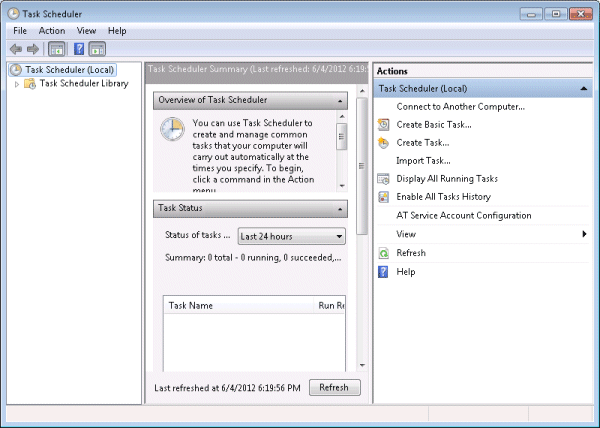This screenshot has height=428, width=600.
Task: Select Task Scheduler (Local) tree item
Action: point(70,70)
